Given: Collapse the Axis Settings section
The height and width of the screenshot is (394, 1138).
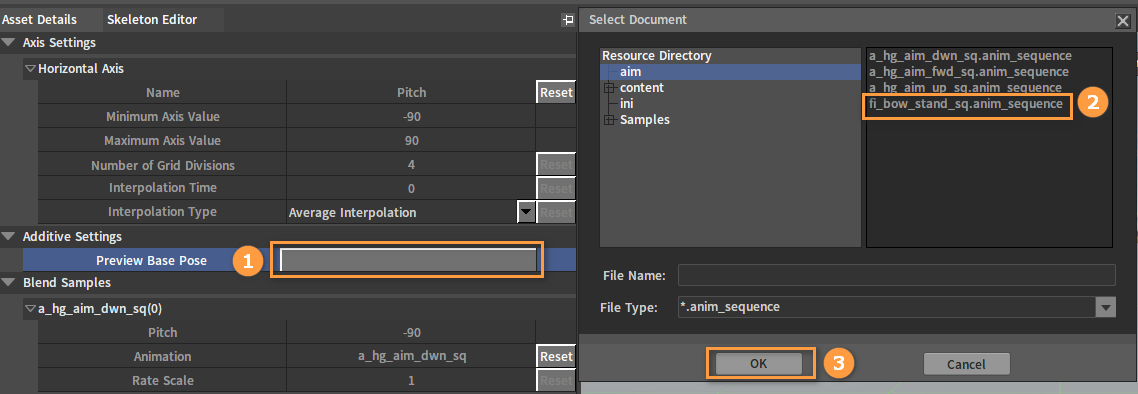Looking at the screenshot, I should pyautogui.click(x=9, y=43).
